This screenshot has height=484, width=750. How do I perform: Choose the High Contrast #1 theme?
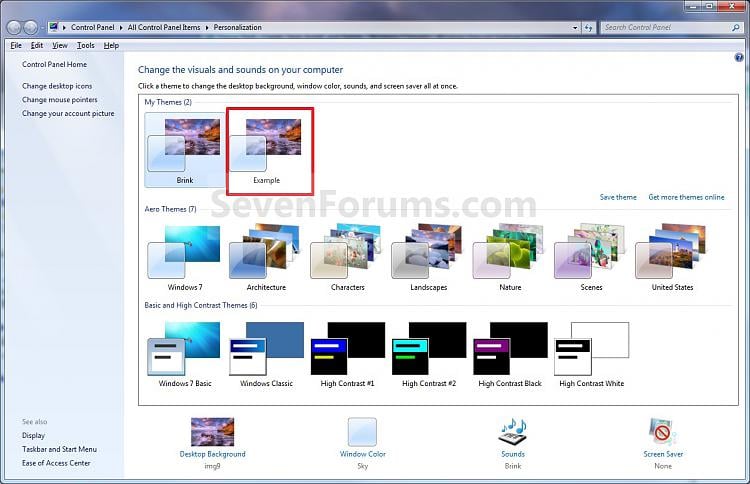pyautogui.click(x=347, y=354)
